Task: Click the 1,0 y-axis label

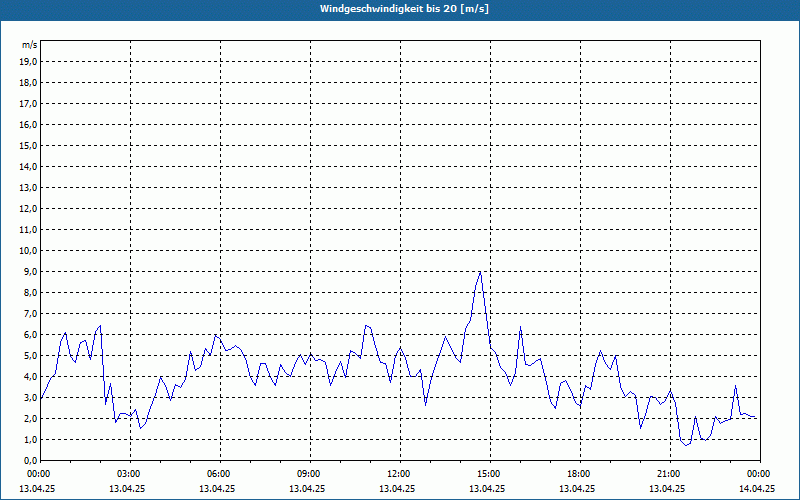Action: 31,439
